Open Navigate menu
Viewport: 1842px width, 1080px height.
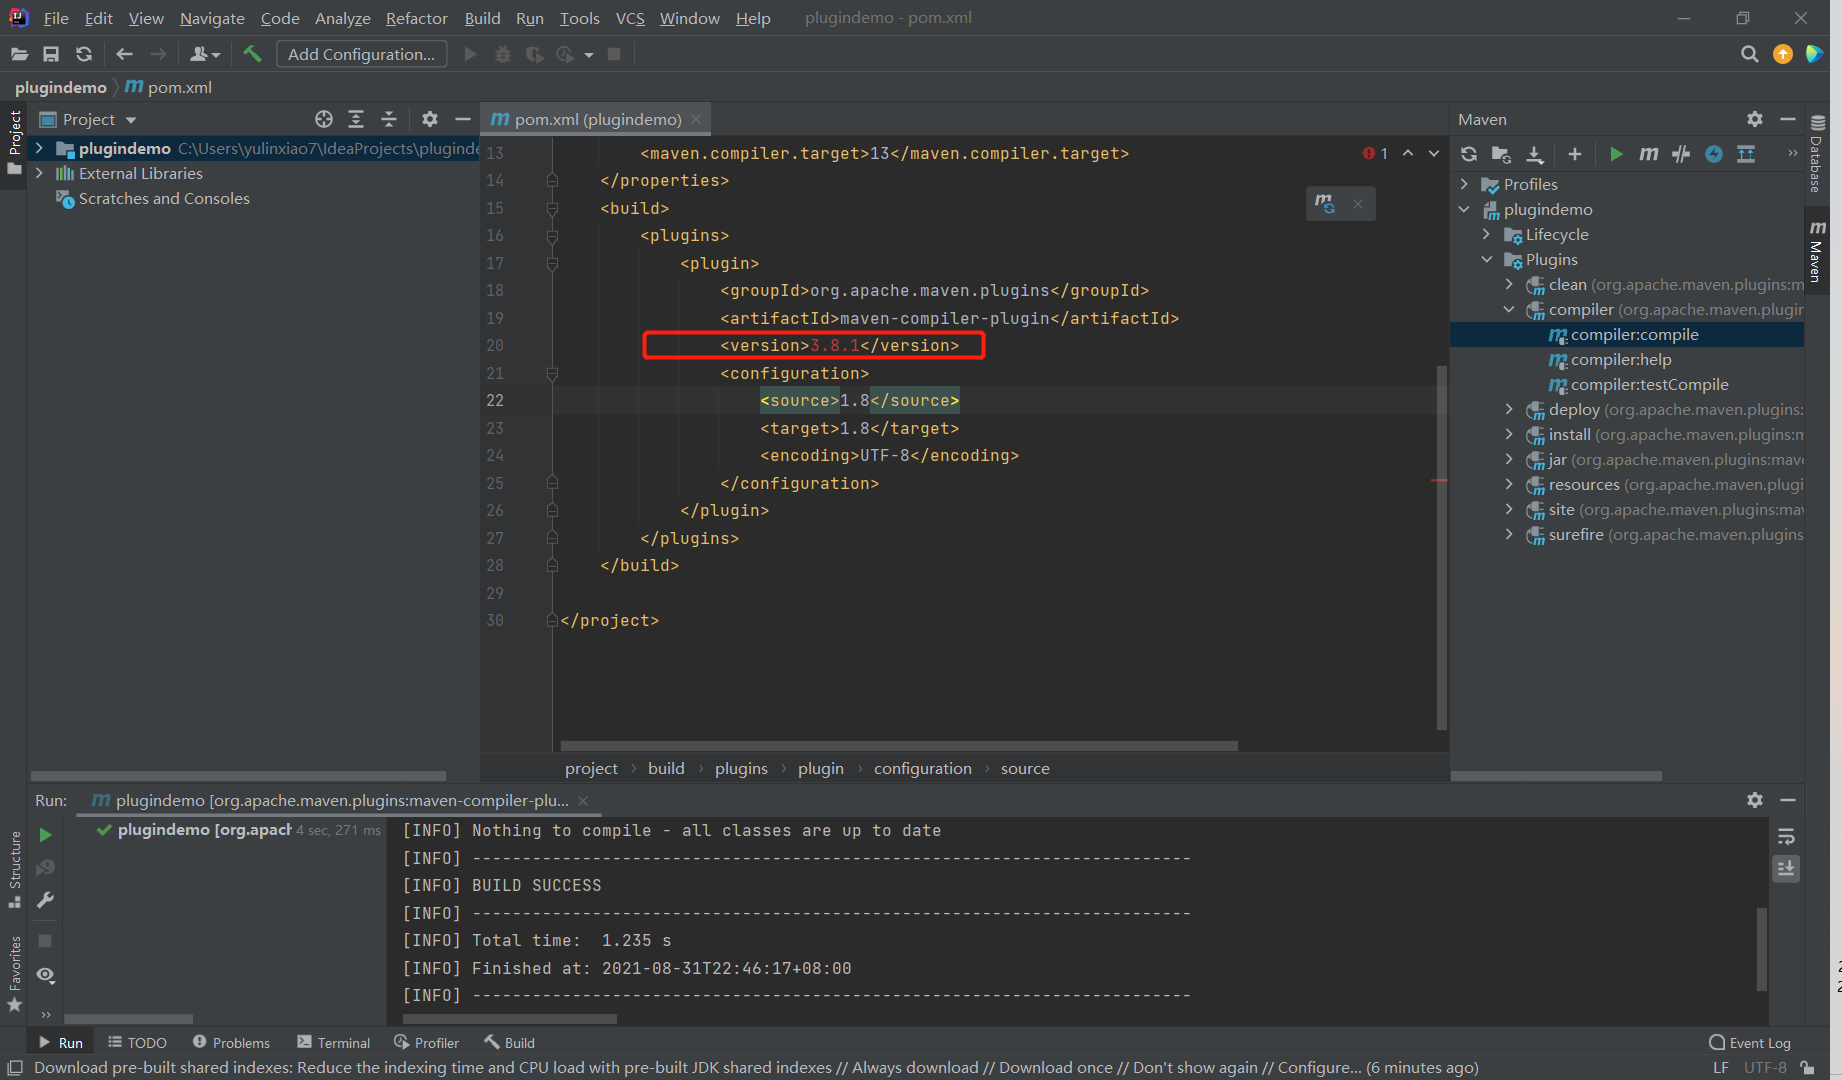pyautogui.click(x=212, y=18)
